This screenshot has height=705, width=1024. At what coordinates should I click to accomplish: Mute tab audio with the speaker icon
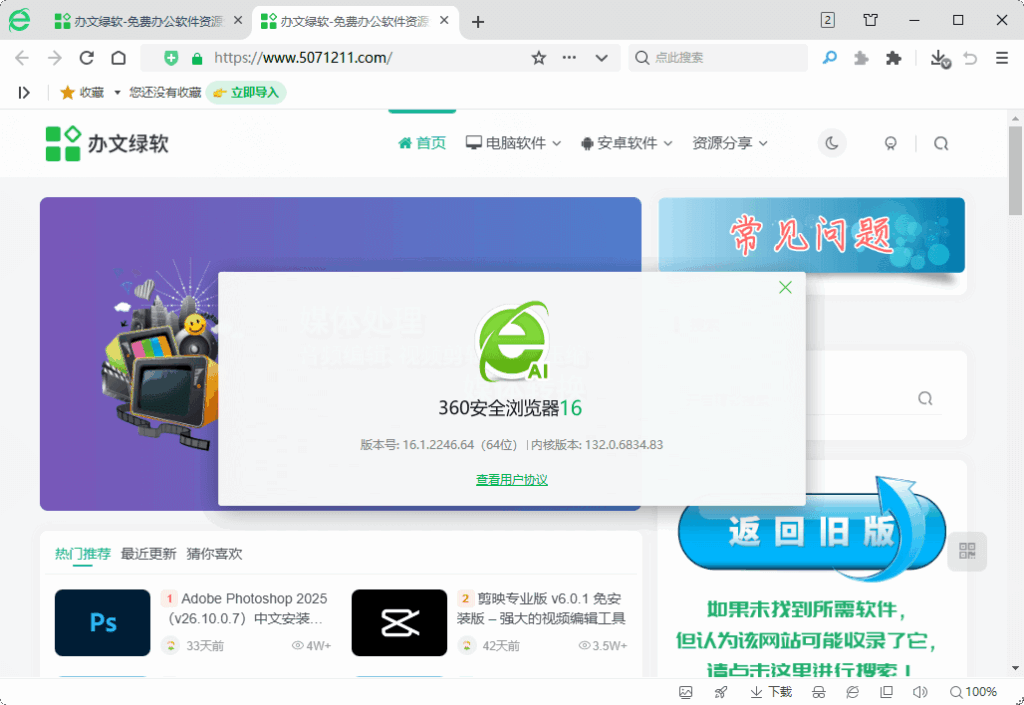921,691
